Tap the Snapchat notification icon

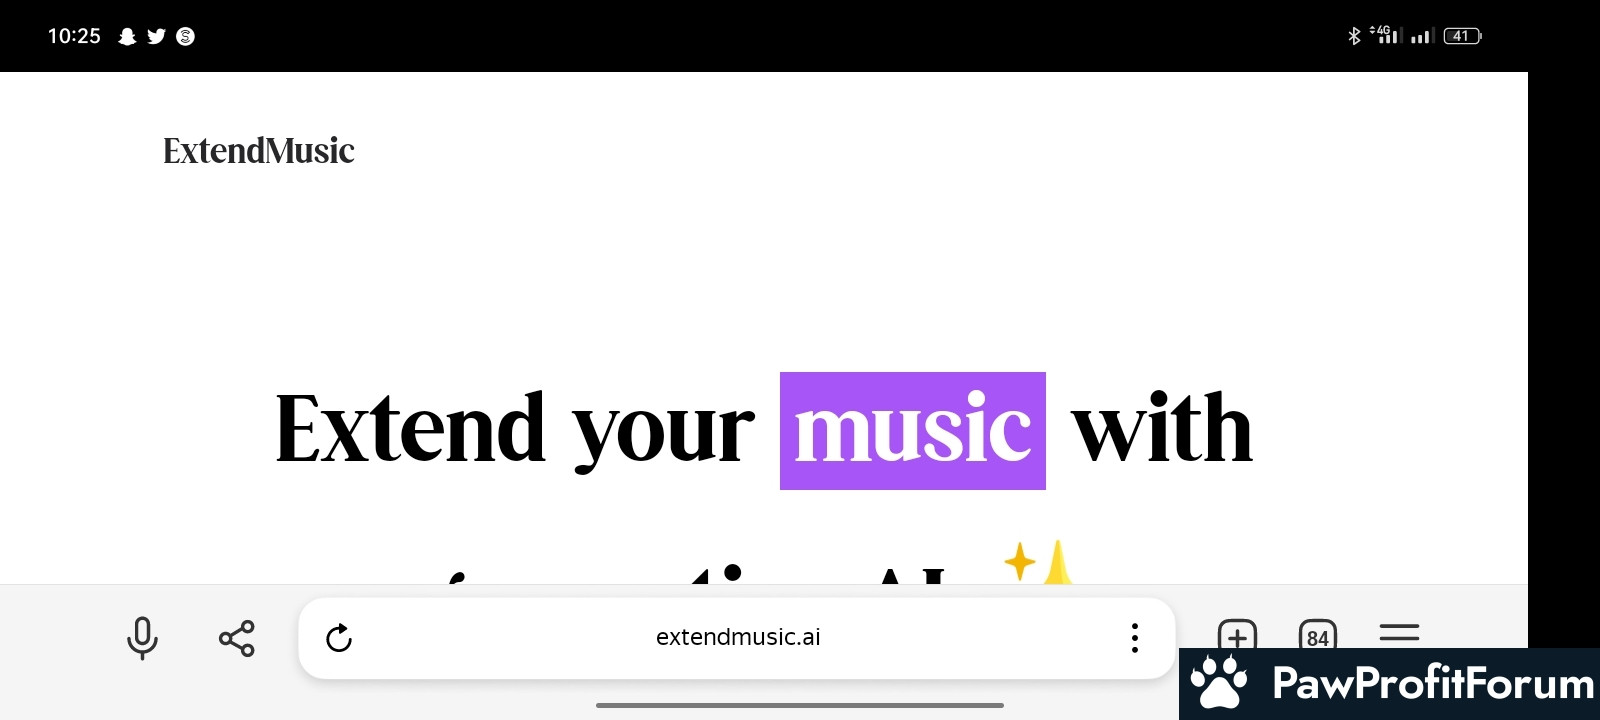[x=127, y=36]
